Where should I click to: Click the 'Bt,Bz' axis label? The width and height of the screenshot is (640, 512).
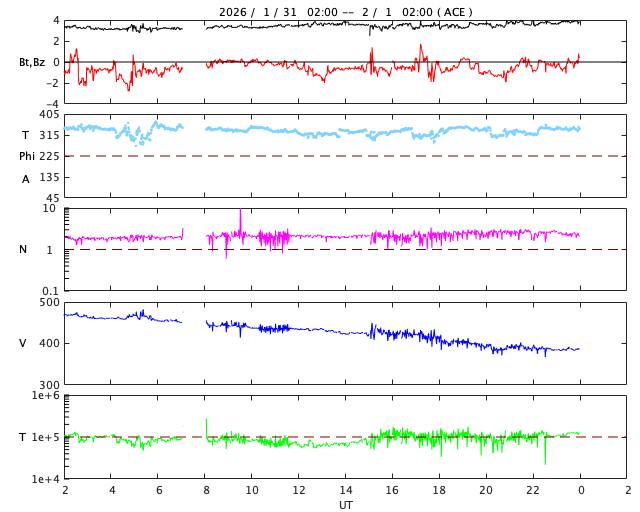pos(31,62)
